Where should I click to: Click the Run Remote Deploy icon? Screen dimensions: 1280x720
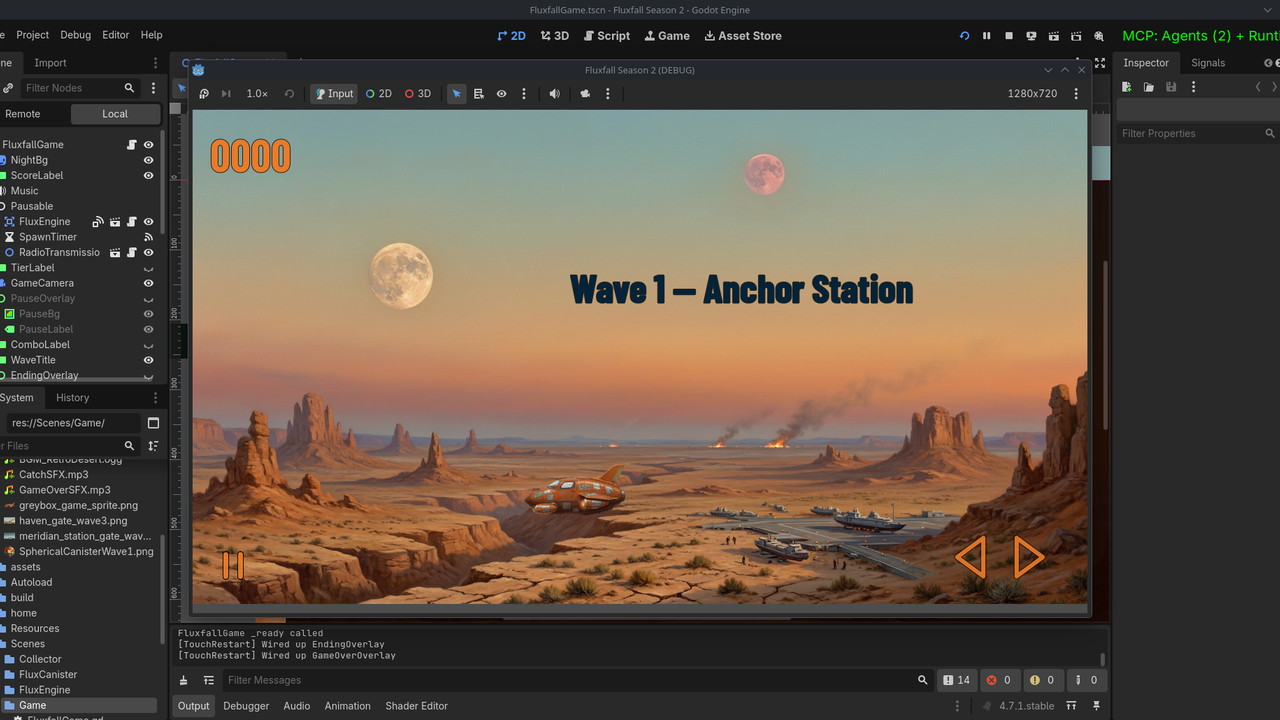[x=1031, y=35]
